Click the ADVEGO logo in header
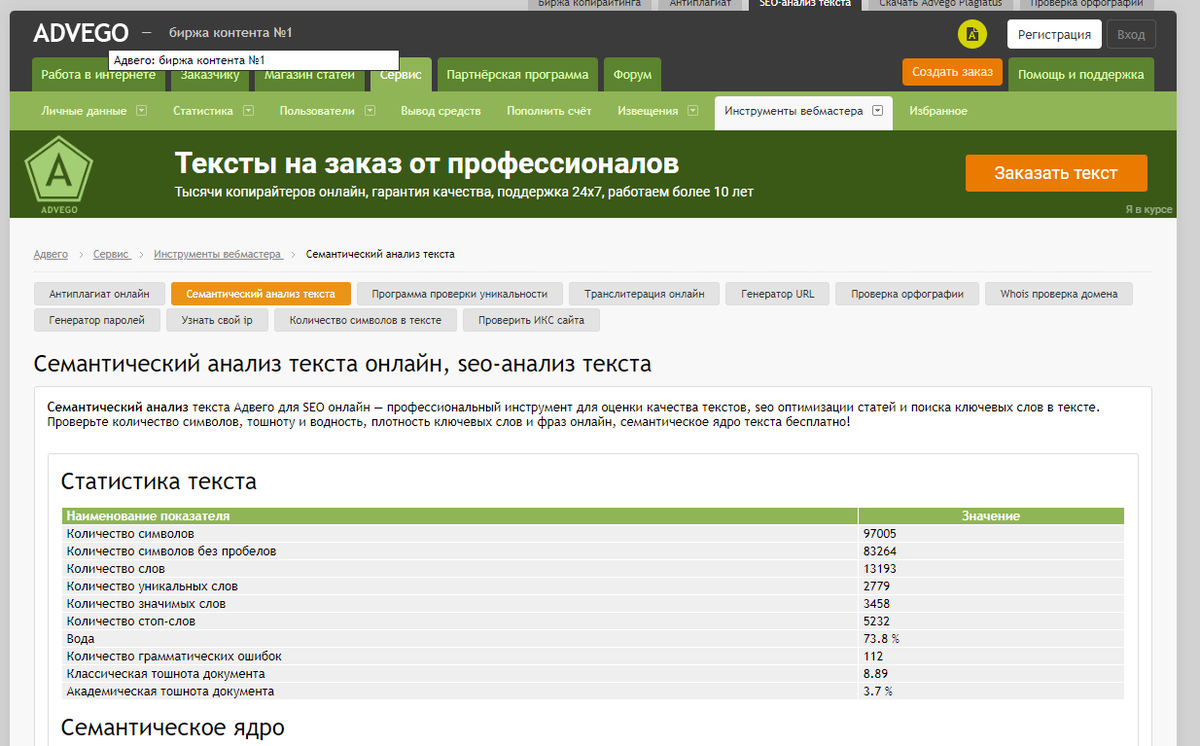1200x746 pixels. (x=81, y=33)
